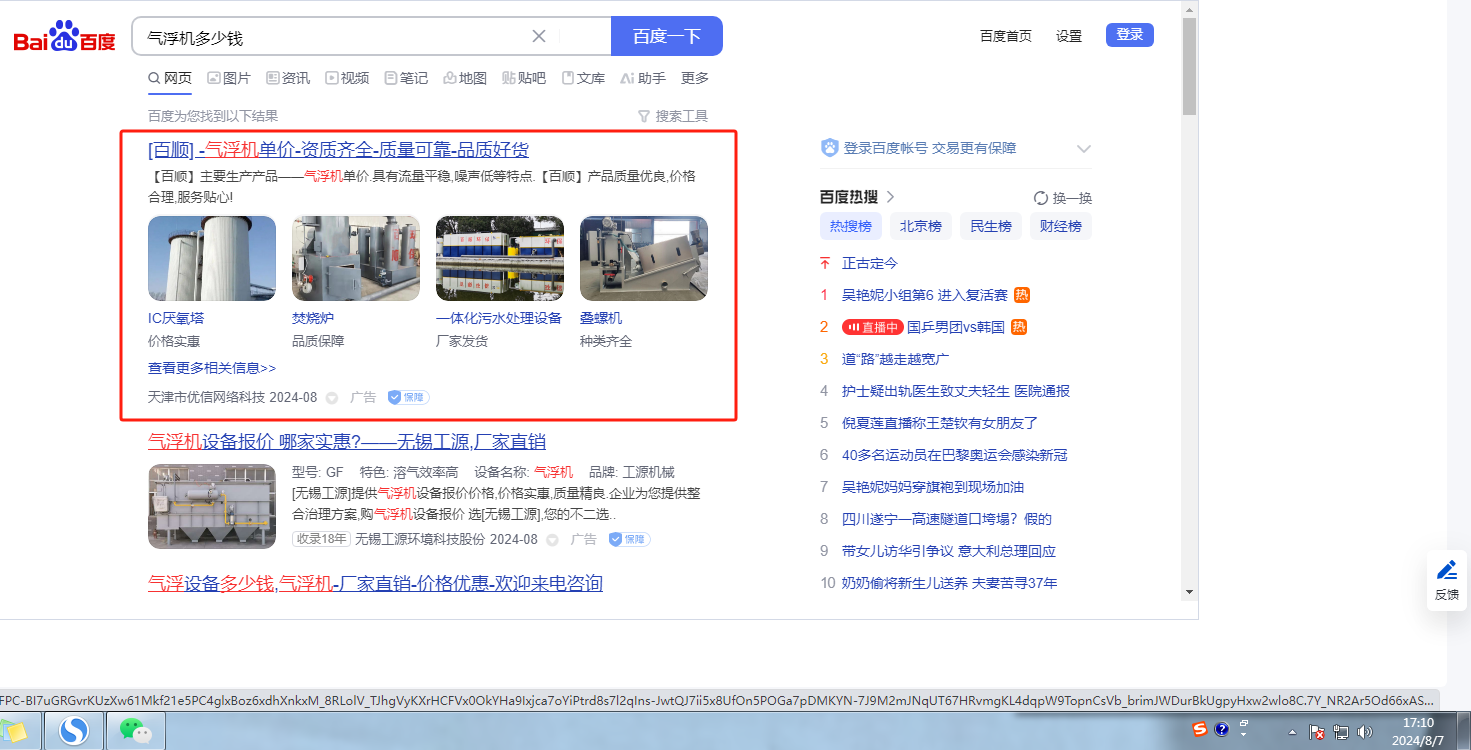The height and width of the screenshot is (750, 1471).
Task: Open the 反馈 feedback button
Action: coord(1447,580)
